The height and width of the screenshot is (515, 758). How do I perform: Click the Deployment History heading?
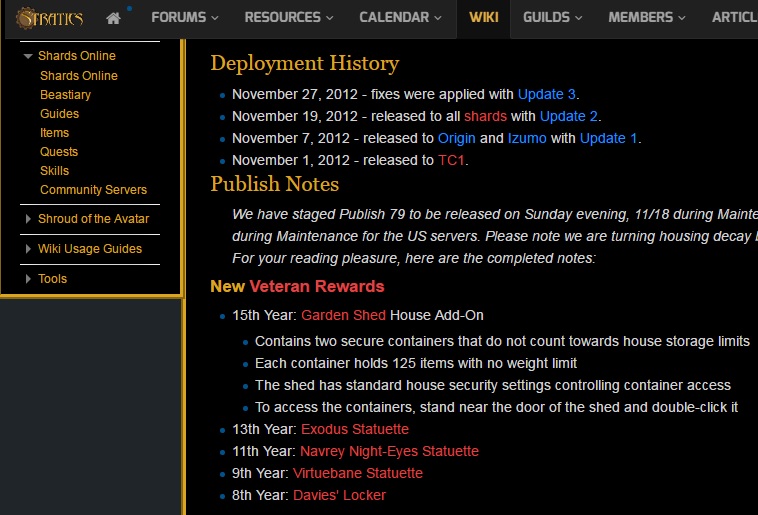coord(305,63)
